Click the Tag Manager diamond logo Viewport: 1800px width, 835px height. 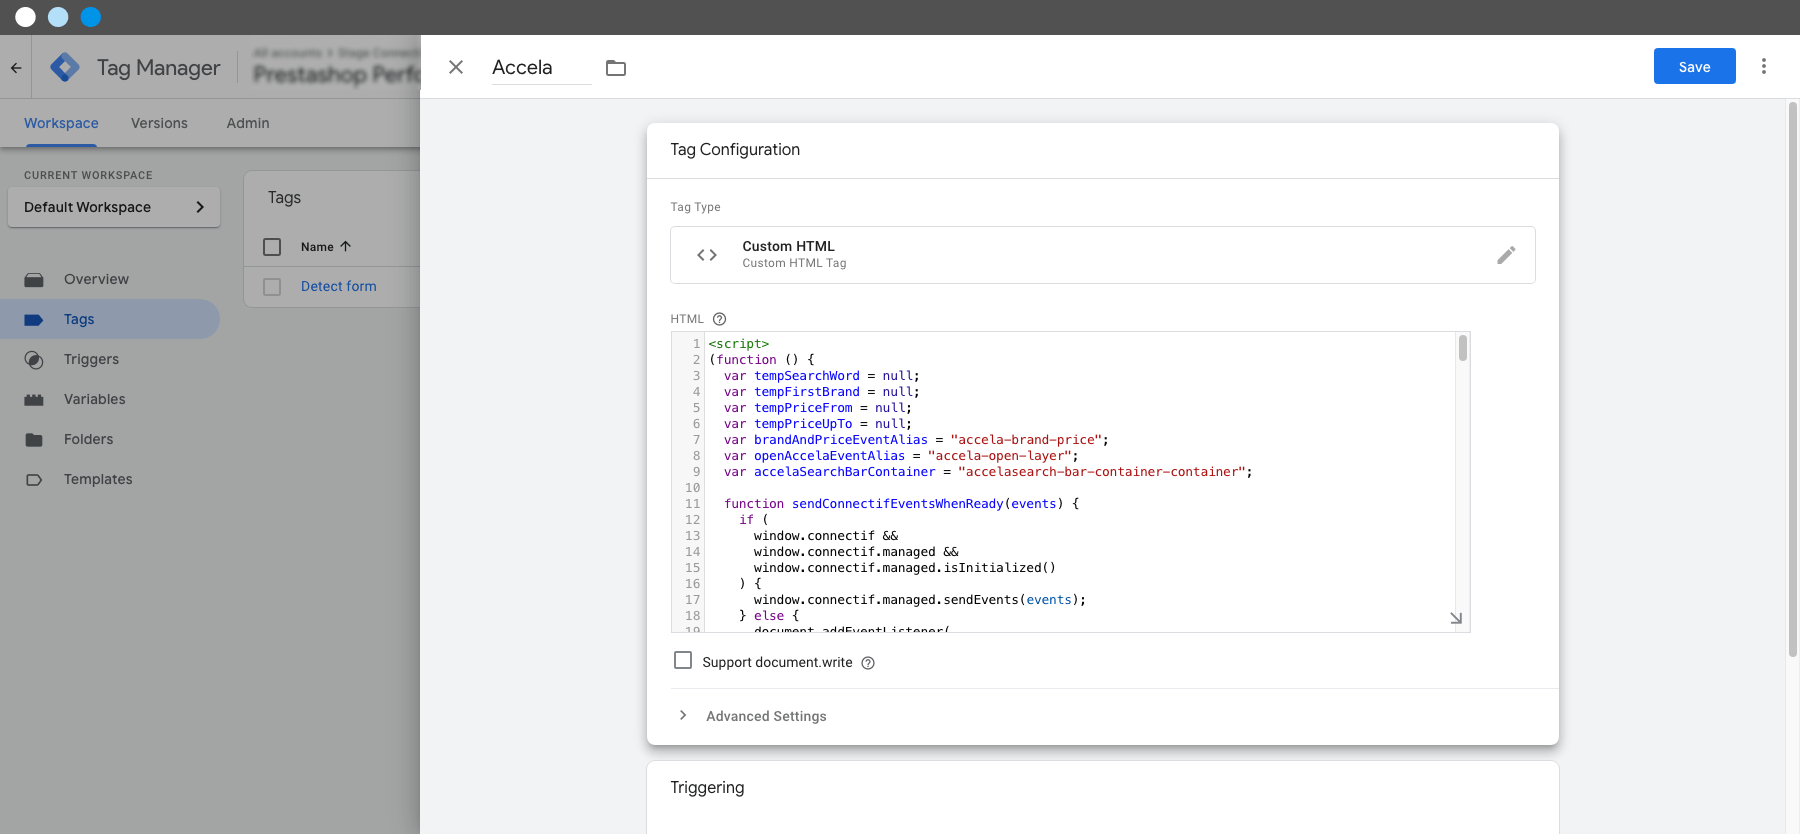[x=65, y=67]
